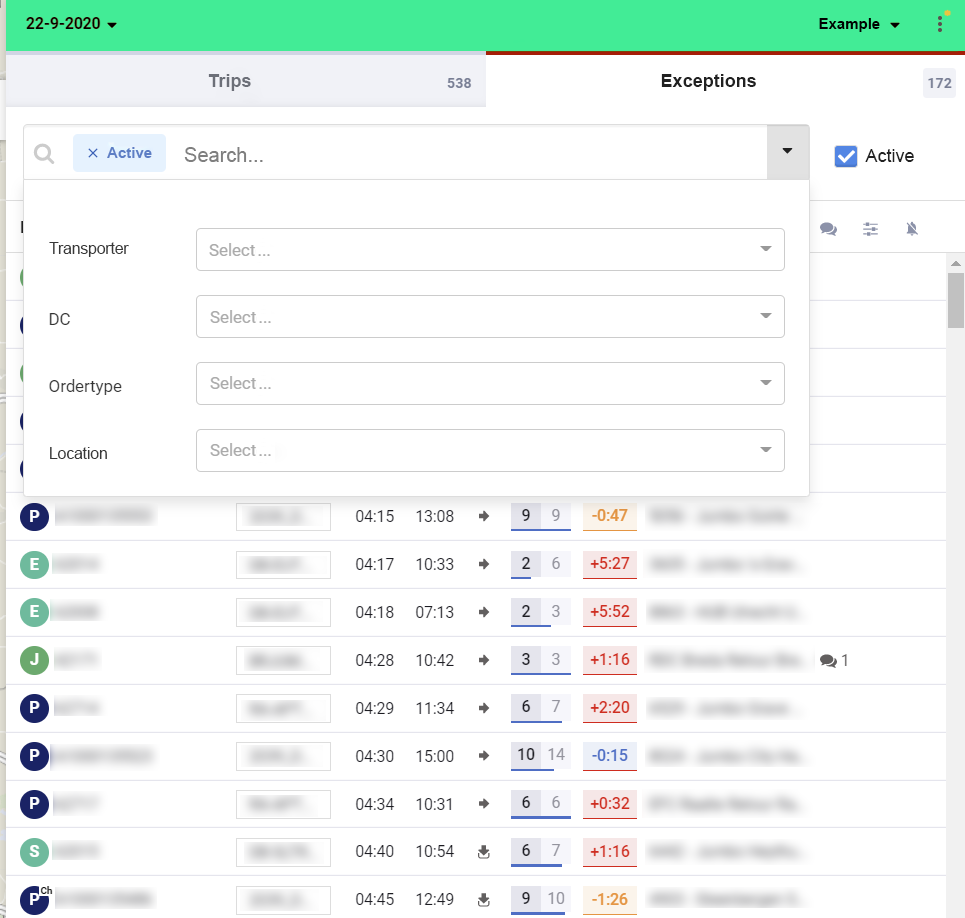Screen dimensions: 965x918
Task: Click the unloading icon on the 04:40 trip
Action: pos(484,851)
